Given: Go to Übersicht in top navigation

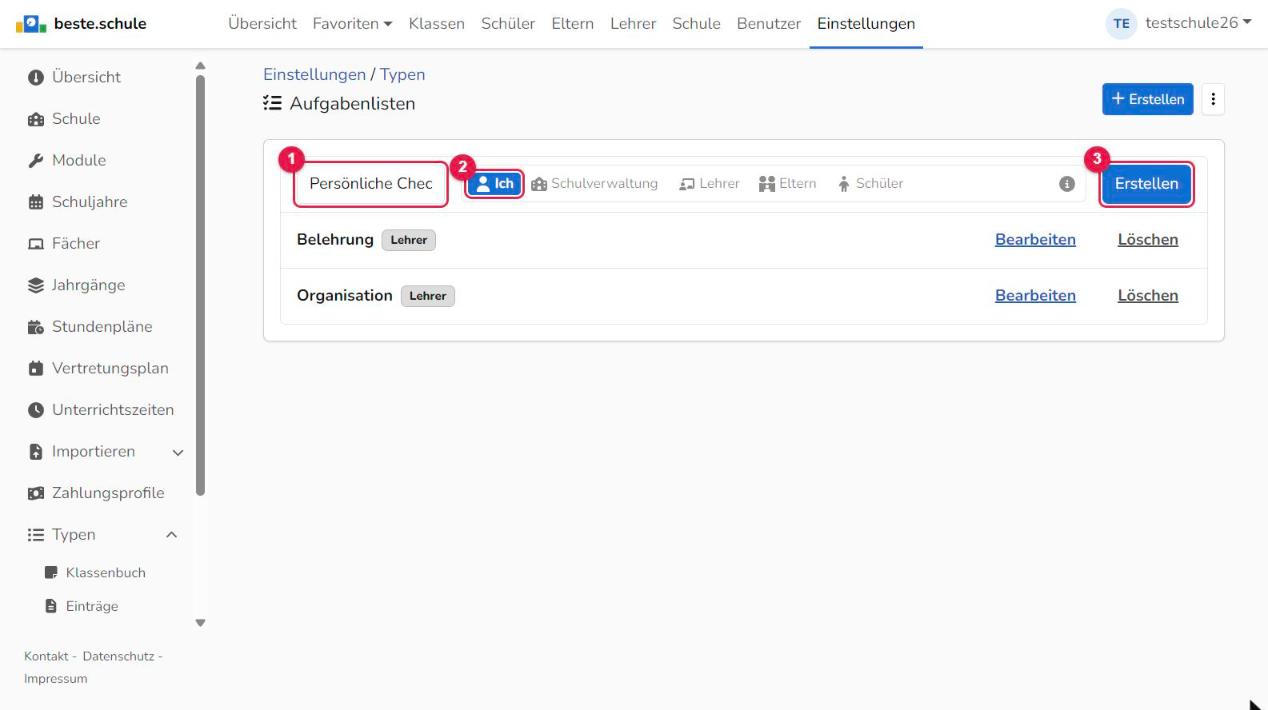Looking at the screenshot, I should [x=262, y=24].
